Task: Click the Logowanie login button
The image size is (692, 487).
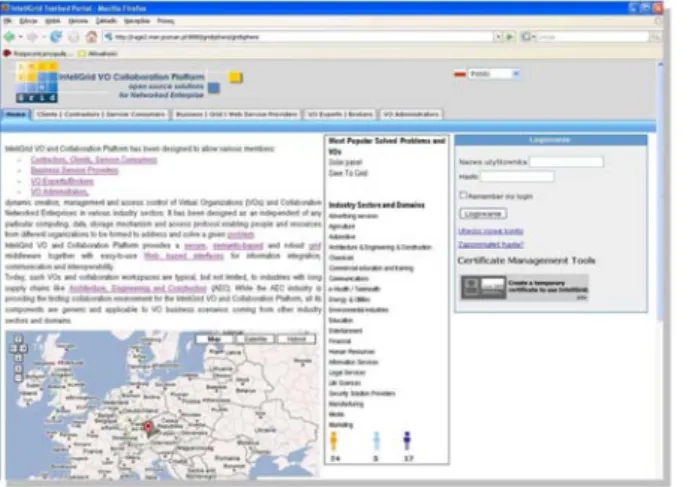Action: click(483, 214)
